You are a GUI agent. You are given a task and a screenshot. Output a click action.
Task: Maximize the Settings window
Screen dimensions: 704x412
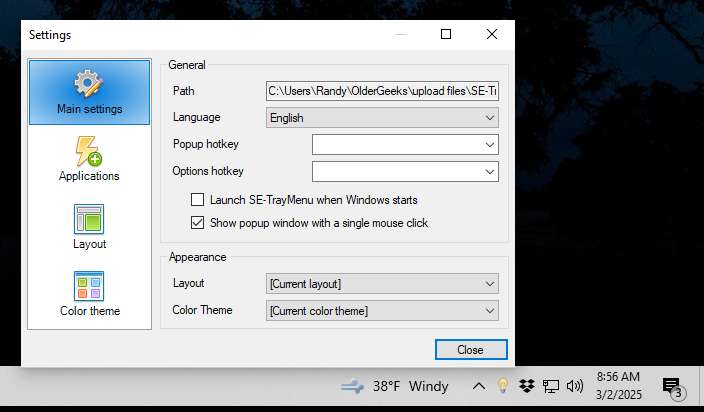pos(446,34)
